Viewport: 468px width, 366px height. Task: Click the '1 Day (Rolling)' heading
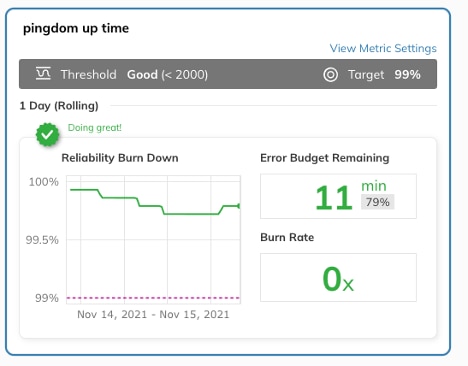click(x=59, y=106)
